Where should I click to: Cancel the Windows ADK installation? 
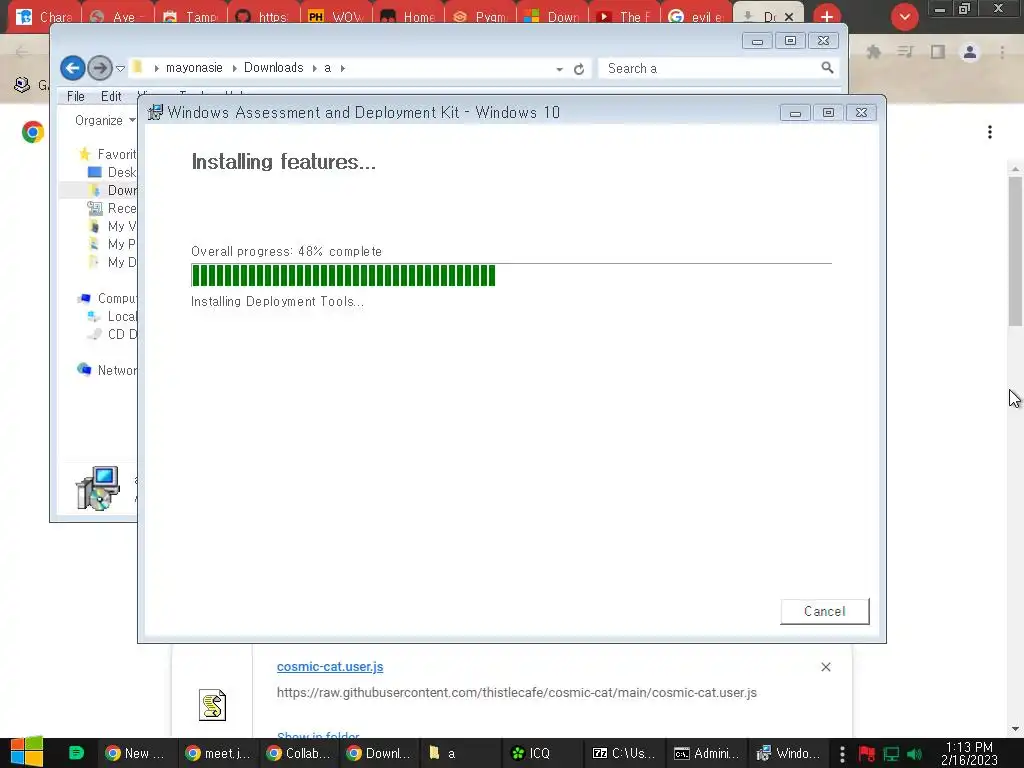pos(825,611)
